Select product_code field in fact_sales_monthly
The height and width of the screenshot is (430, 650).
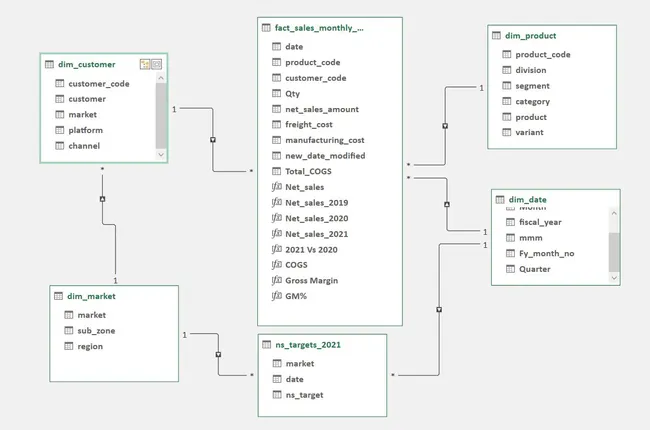[313, 62]
